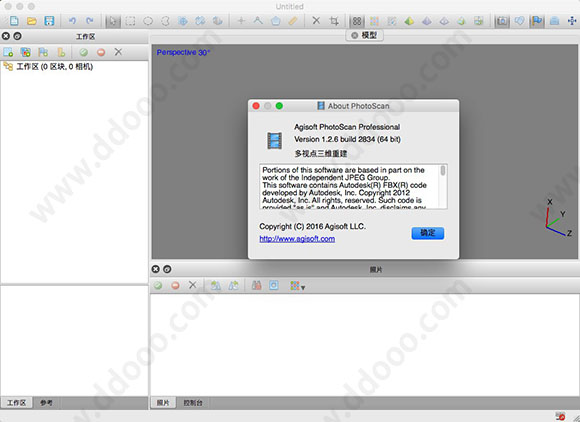Viewport: 580px width, 422px height.
Task: Open the http://www.agisoft.com link
Action: pos(297,239)
